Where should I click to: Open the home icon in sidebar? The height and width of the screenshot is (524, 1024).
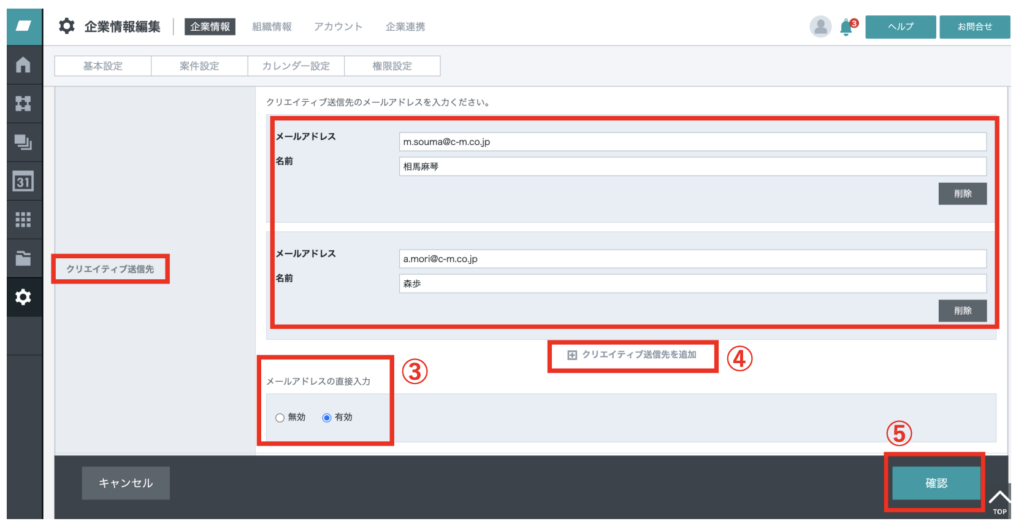coord(24,65)
